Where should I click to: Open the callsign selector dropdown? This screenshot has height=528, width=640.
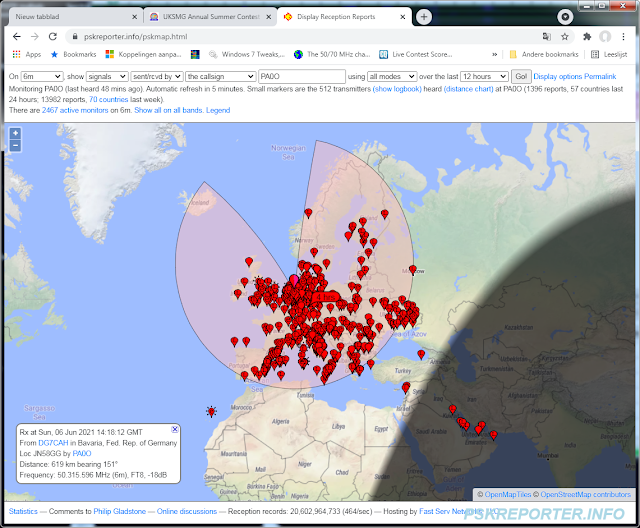pos(220,76)
